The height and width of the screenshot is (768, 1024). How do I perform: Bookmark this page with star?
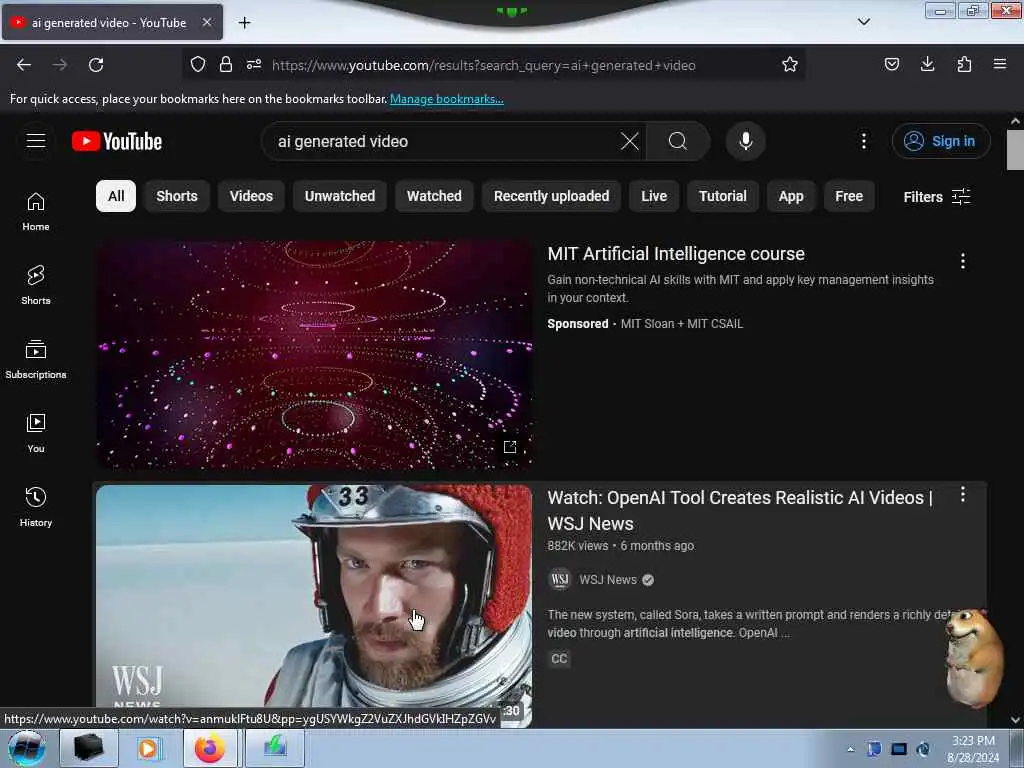pos(790,65)
